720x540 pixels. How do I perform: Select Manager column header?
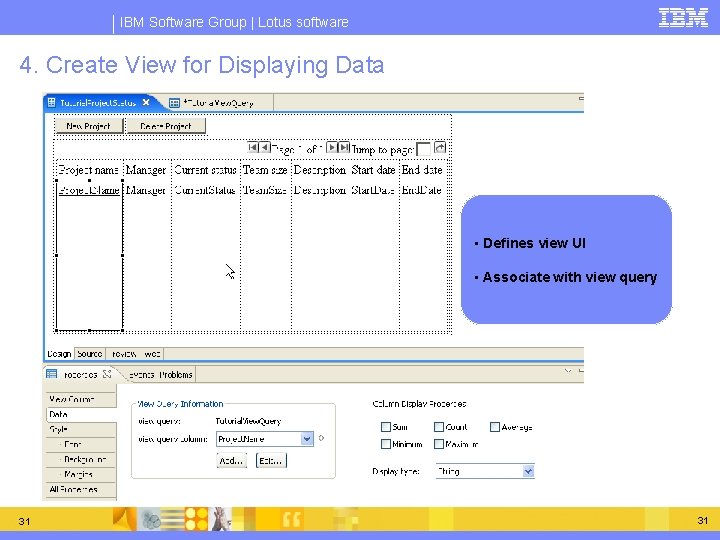coord(146,170)
